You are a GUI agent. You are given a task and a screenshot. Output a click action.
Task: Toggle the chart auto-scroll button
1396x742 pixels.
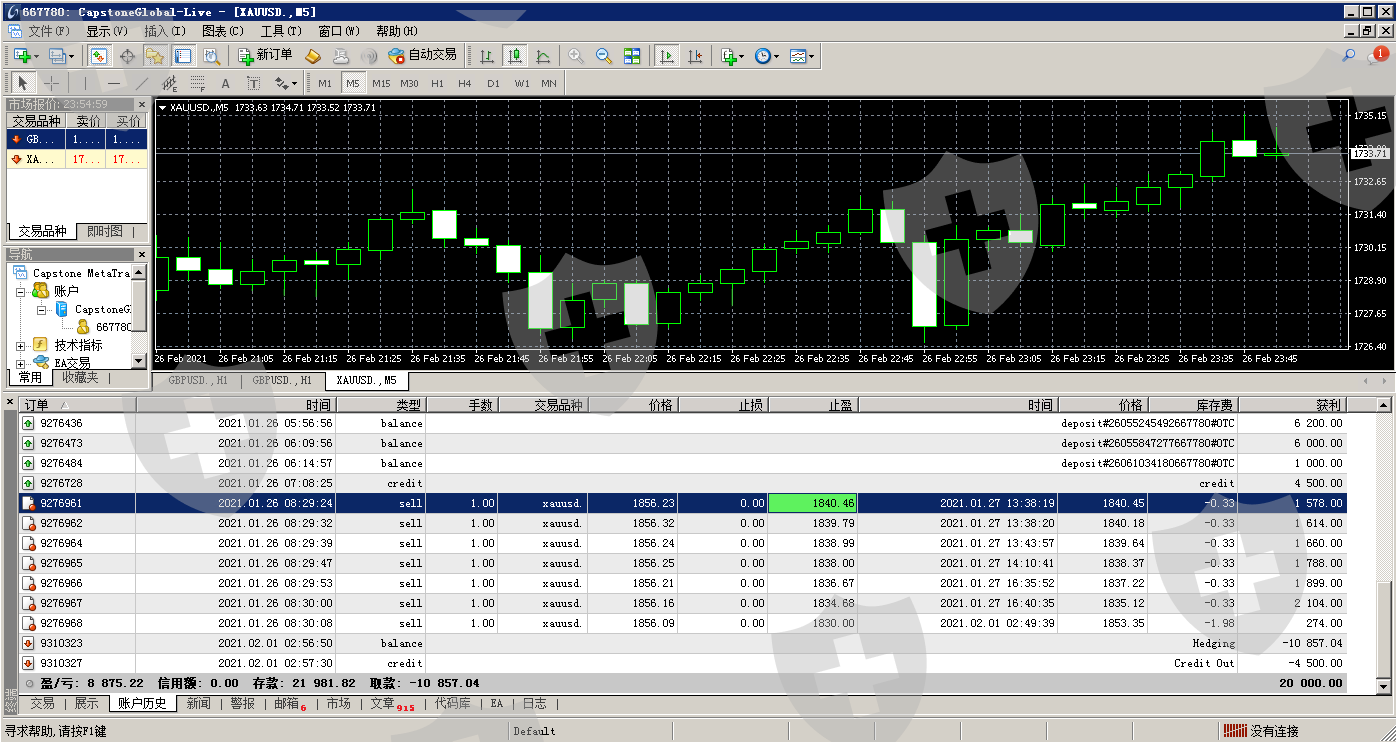[667, 56]
